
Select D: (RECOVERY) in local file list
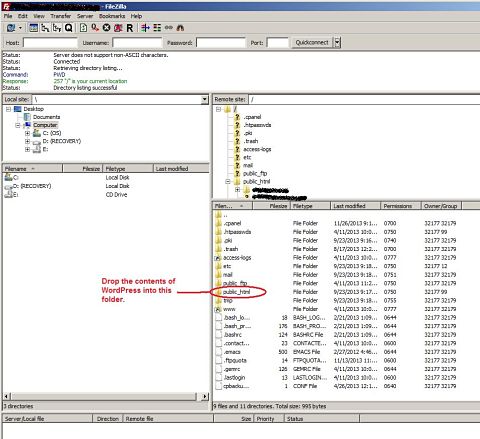(32, 186)
